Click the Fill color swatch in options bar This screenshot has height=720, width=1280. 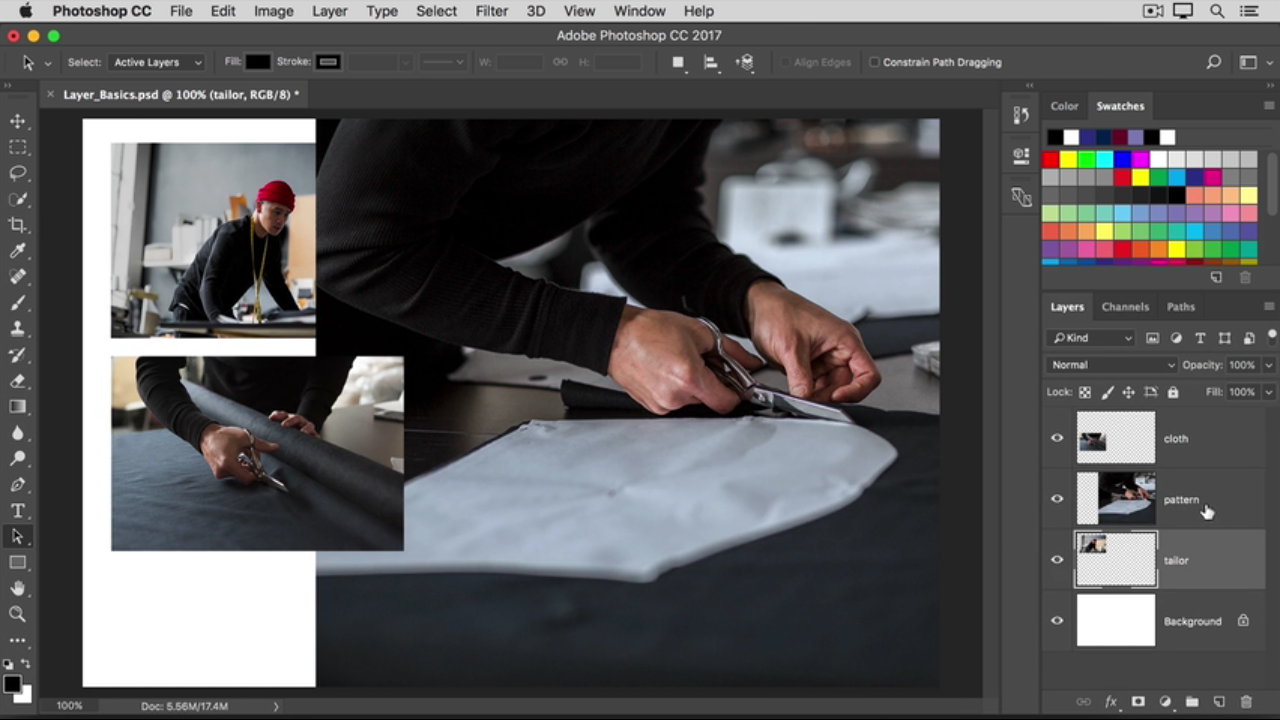[x=258, y=62]
